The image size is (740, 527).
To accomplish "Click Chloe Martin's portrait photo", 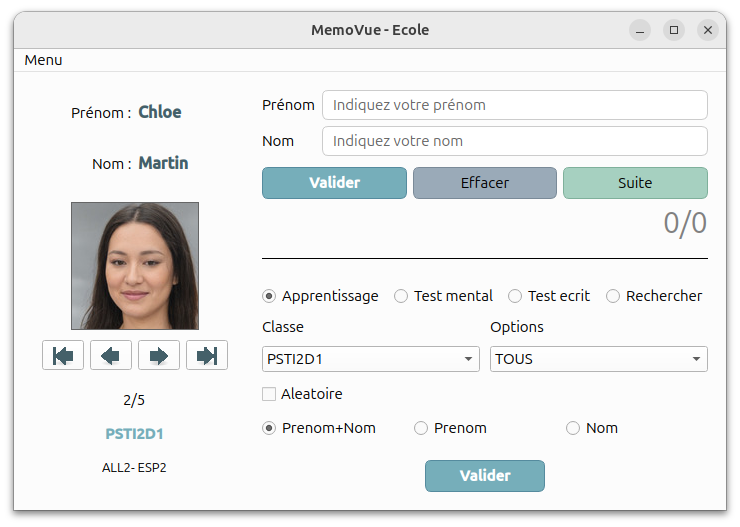I will point(135,266).
